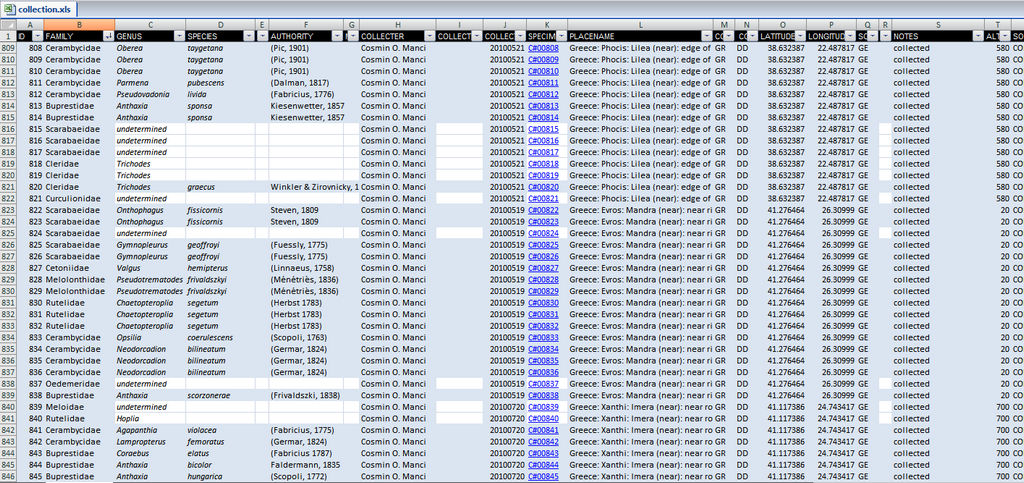
Task: Select column L header
Action: [640, 24]
